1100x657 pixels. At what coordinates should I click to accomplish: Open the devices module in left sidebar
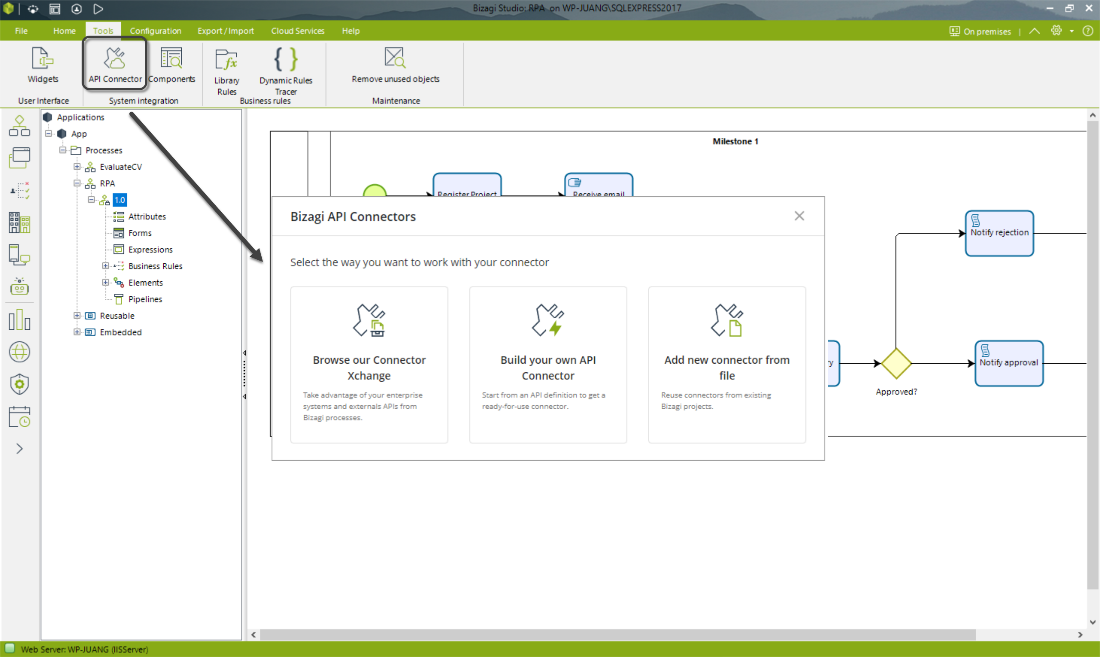(x=20, y=255)
